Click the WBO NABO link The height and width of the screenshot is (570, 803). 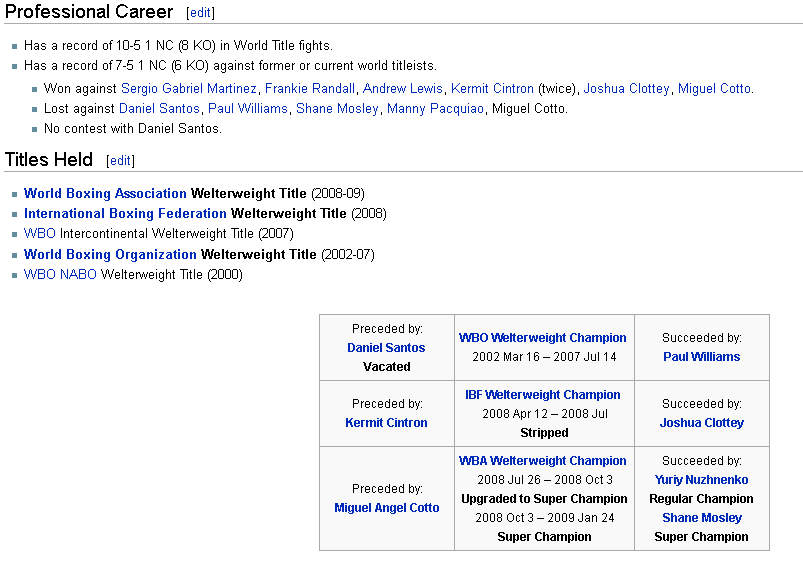(60, 275)
